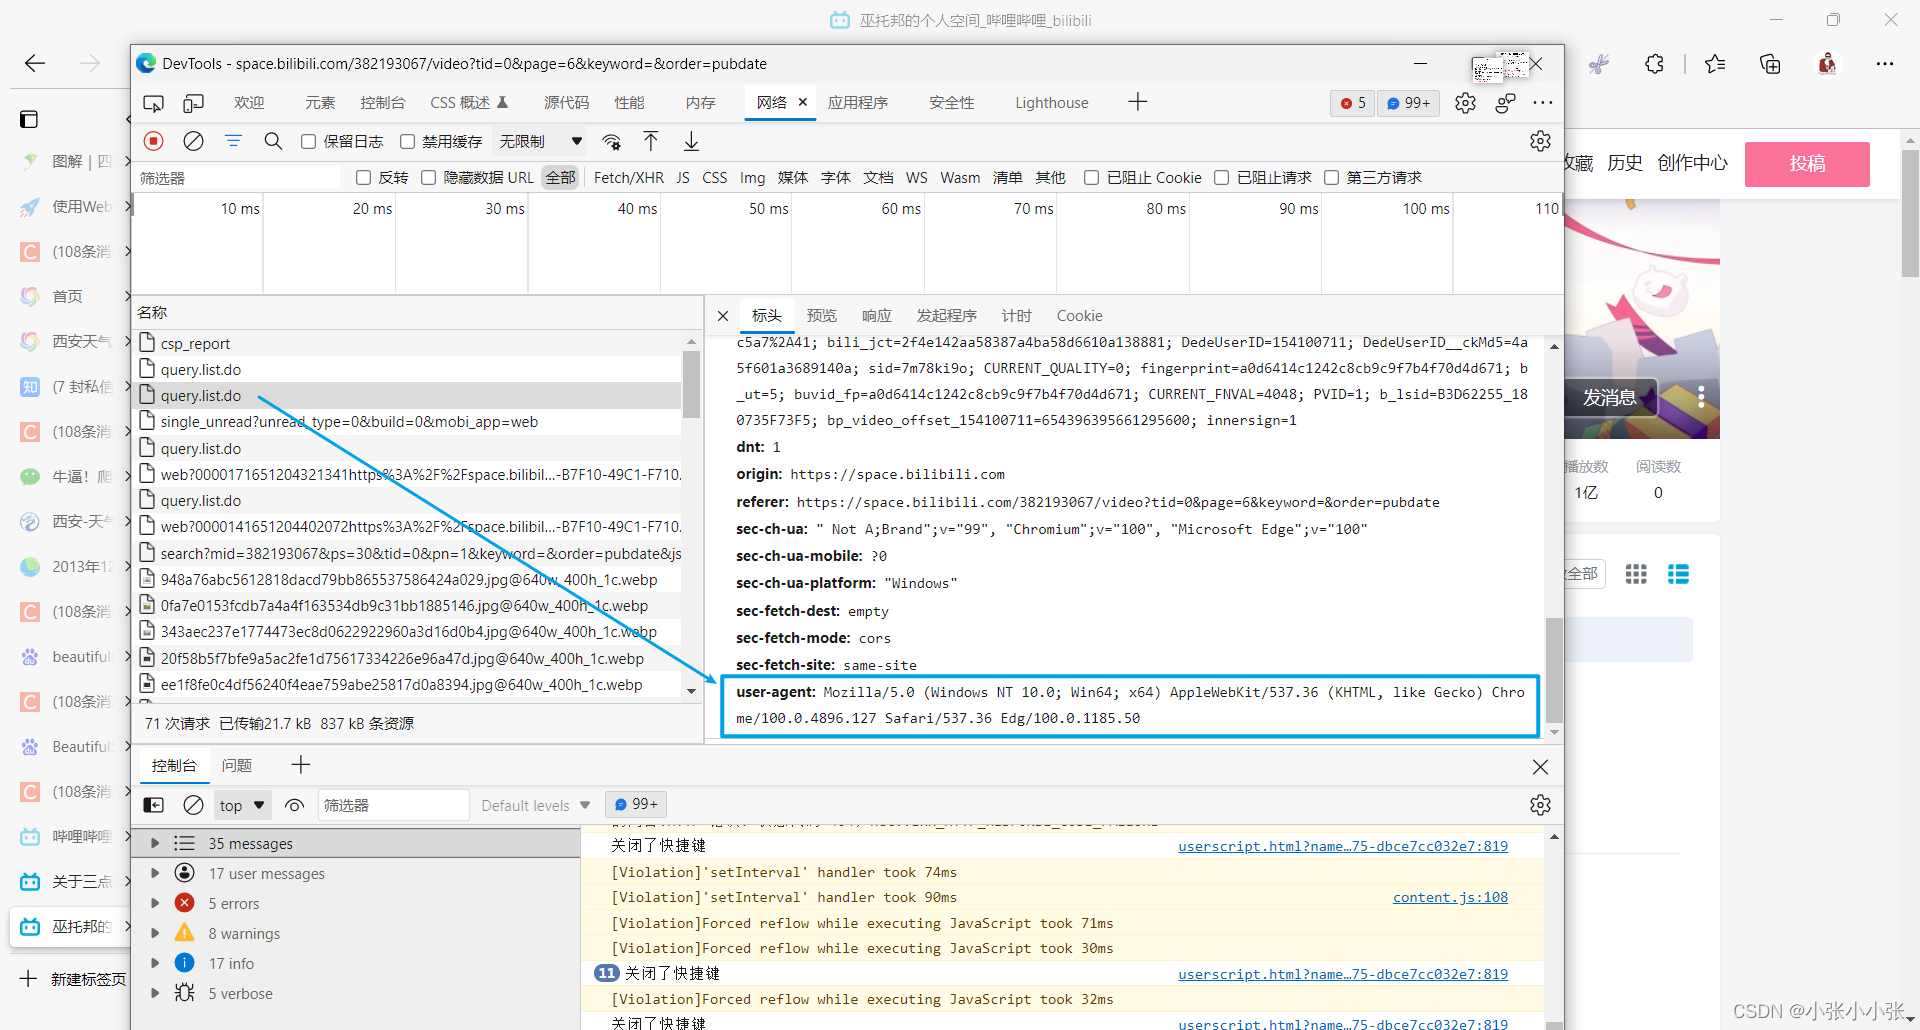
Task: Open DevTools feedback people icon
Action: coord(1505,103)
